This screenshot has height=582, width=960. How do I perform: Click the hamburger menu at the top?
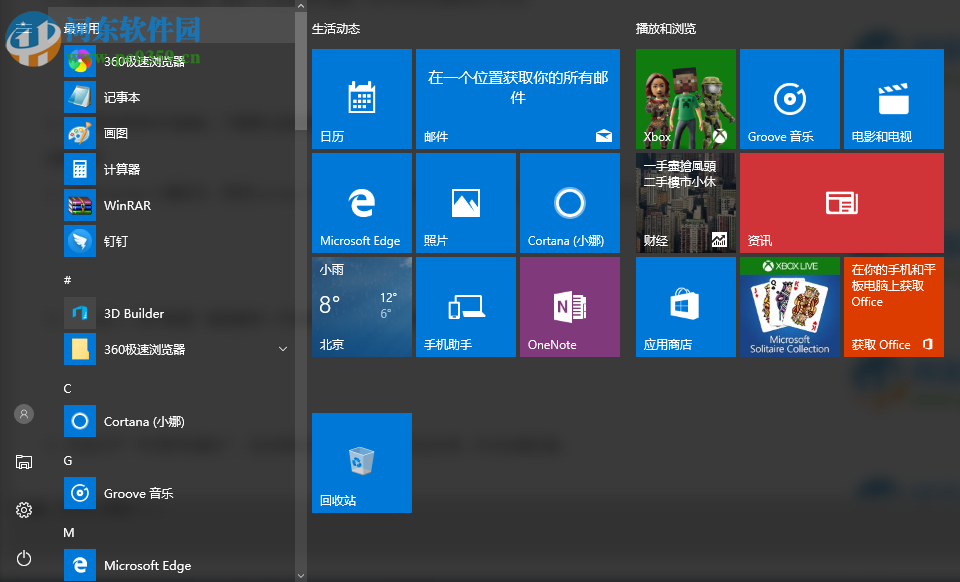[24, 27]
